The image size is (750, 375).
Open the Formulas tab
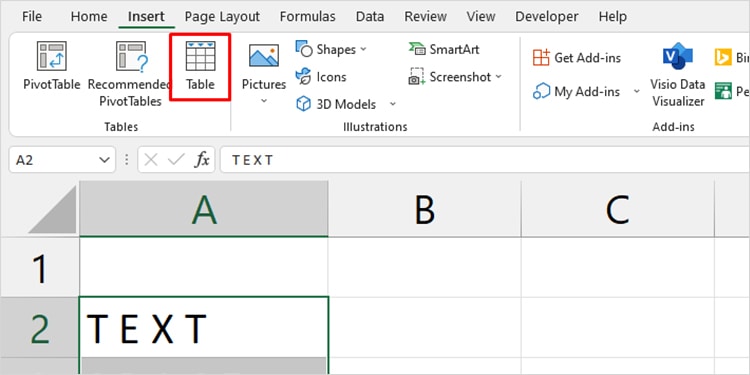click(308, 17)
